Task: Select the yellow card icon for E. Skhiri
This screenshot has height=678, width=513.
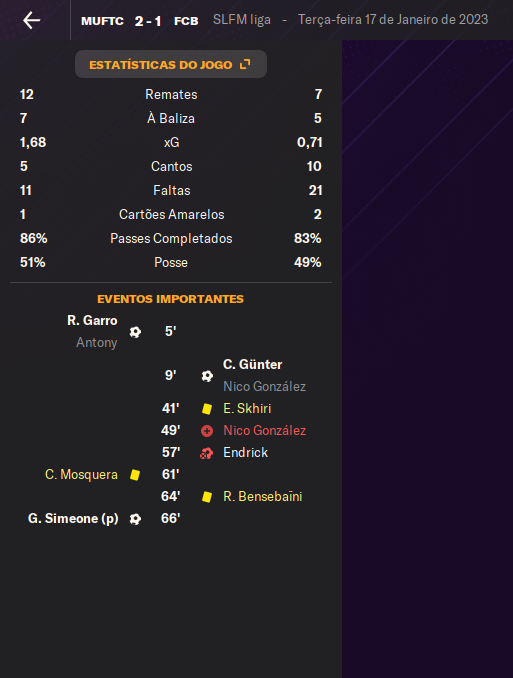Action: (207, 409)
